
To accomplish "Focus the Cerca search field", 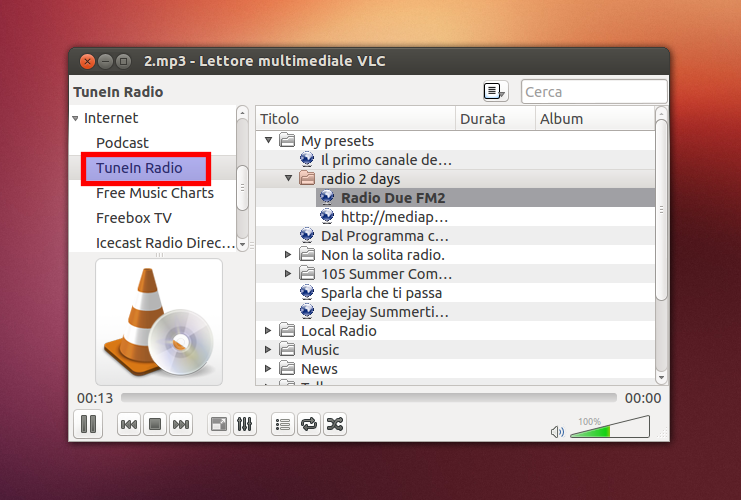I will click(594, 92).
